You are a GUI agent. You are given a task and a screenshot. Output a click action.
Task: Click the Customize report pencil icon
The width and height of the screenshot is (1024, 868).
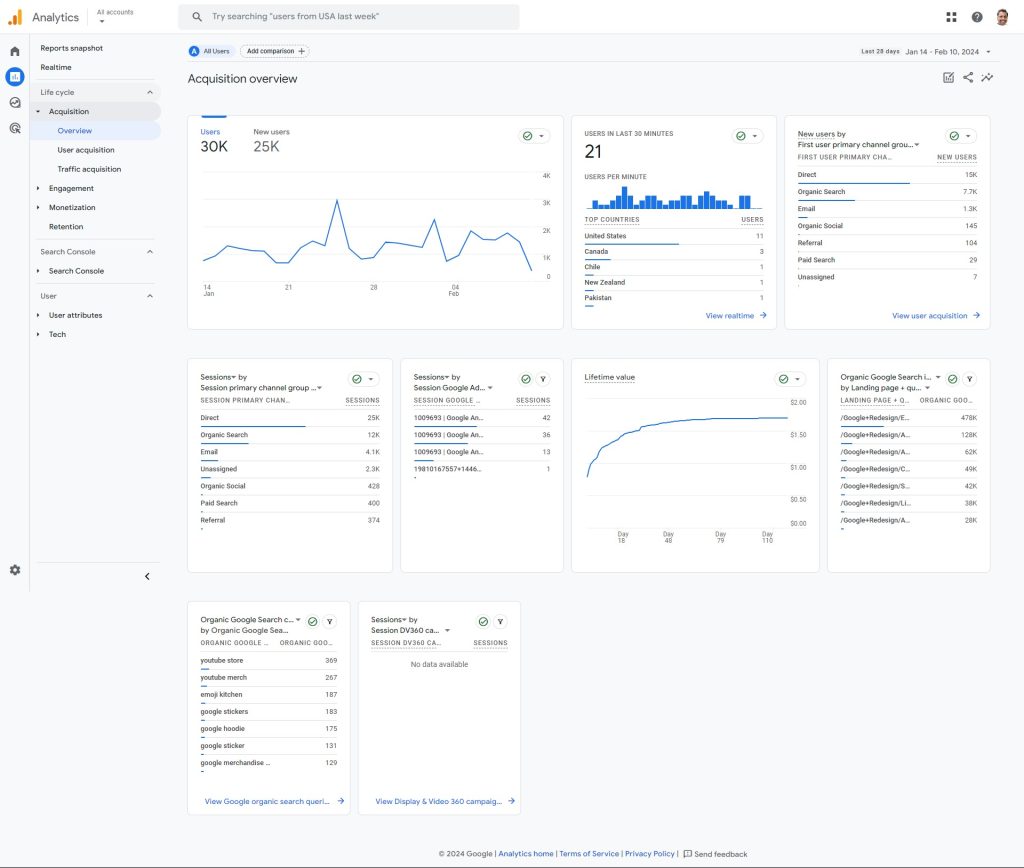pos(949,78)
